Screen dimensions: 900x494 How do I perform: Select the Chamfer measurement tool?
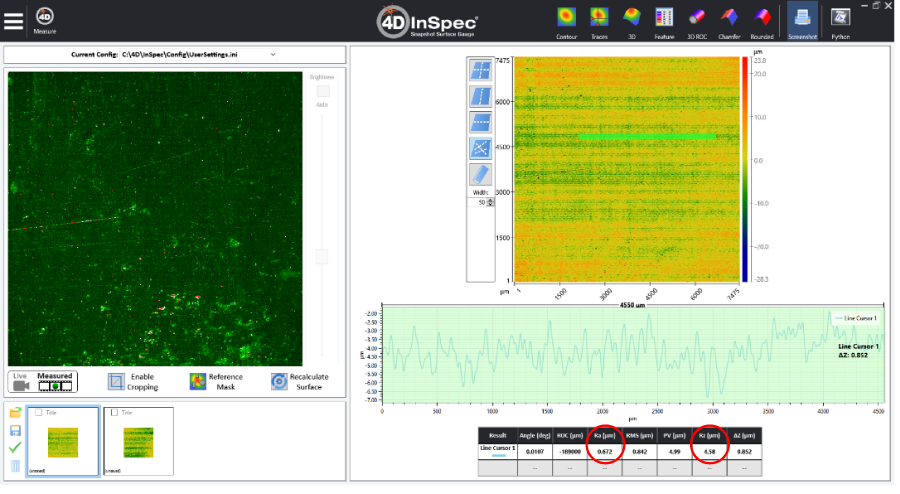[x=730, y=23]
